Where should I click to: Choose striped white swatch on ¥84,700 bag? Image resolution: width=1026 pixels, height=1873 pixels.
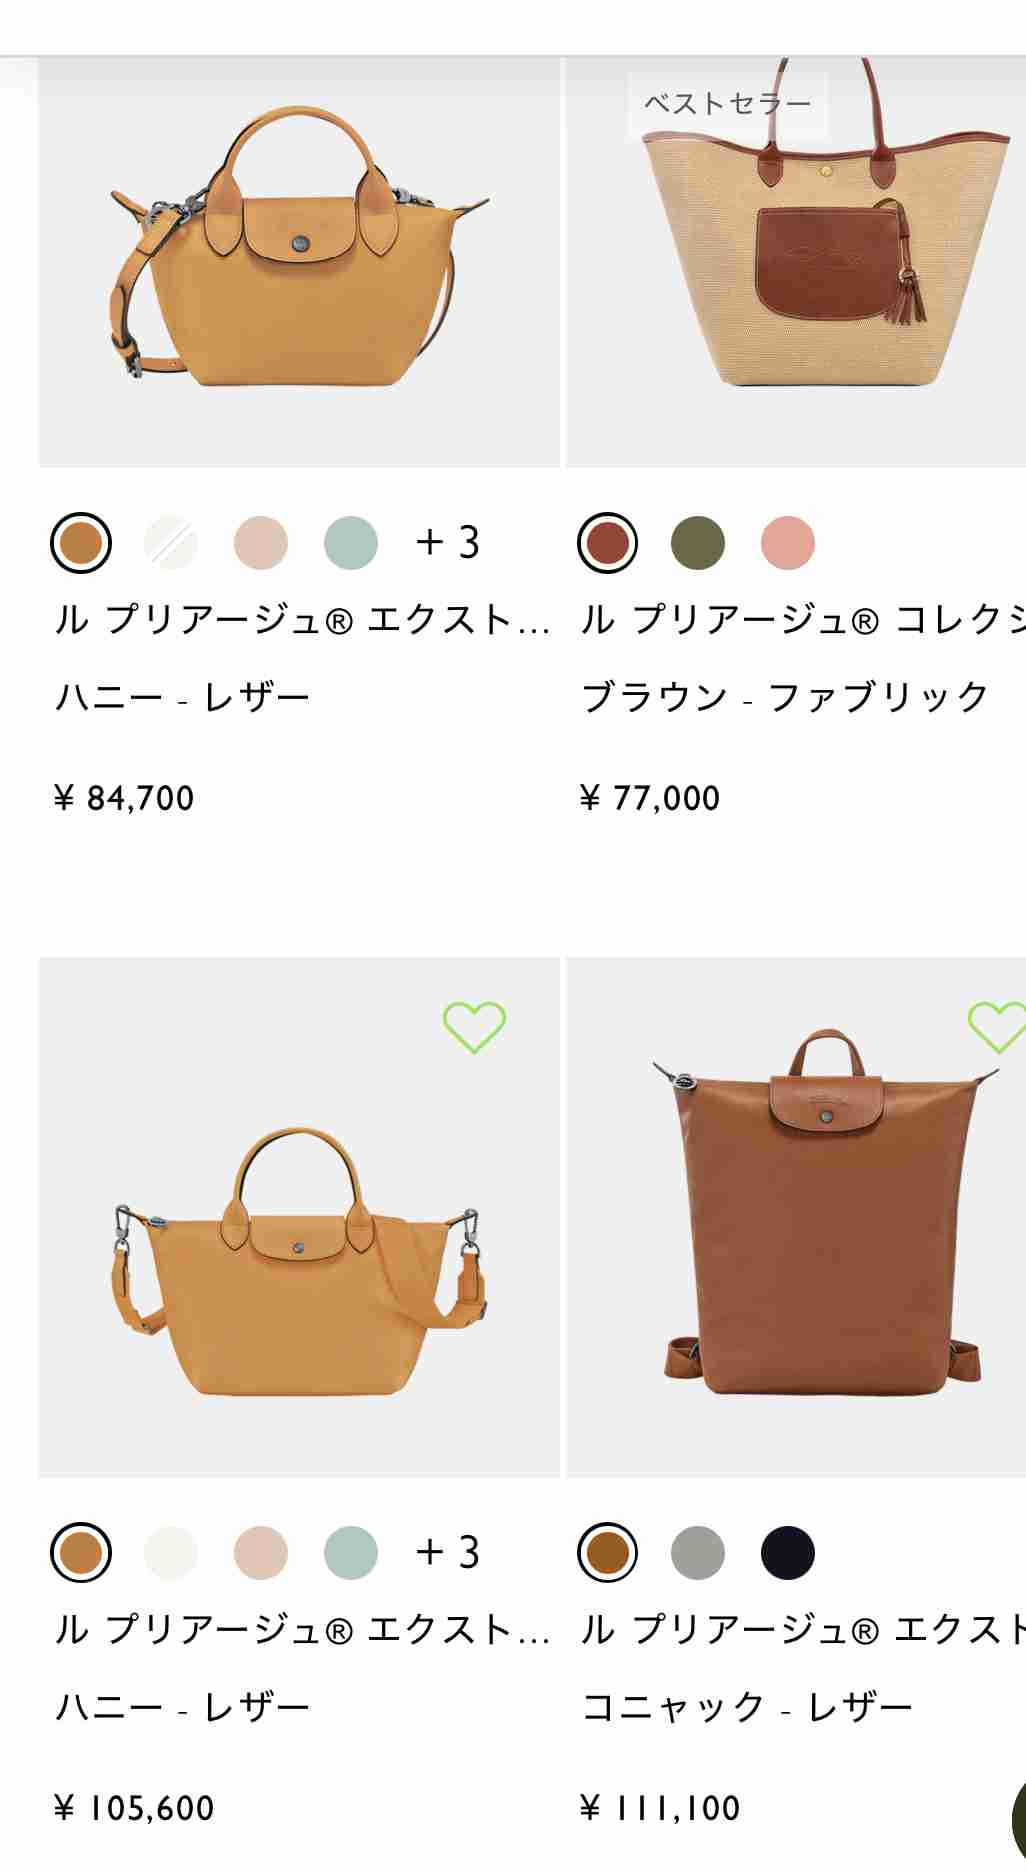[x=171, y=543]
